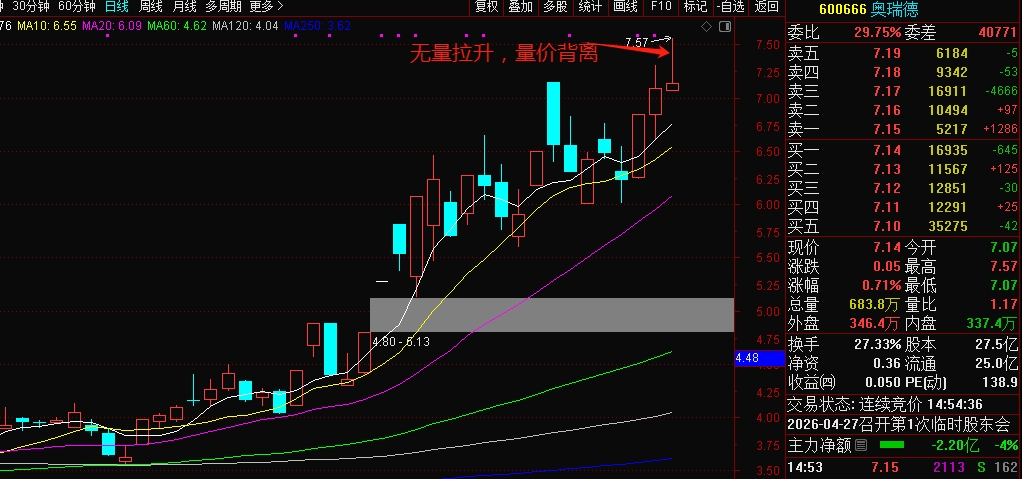The height and width of the screenshot is (479, 1022).
Task: Click the MA60: 4.62 indicator label
Action: [x=177, y=27]
